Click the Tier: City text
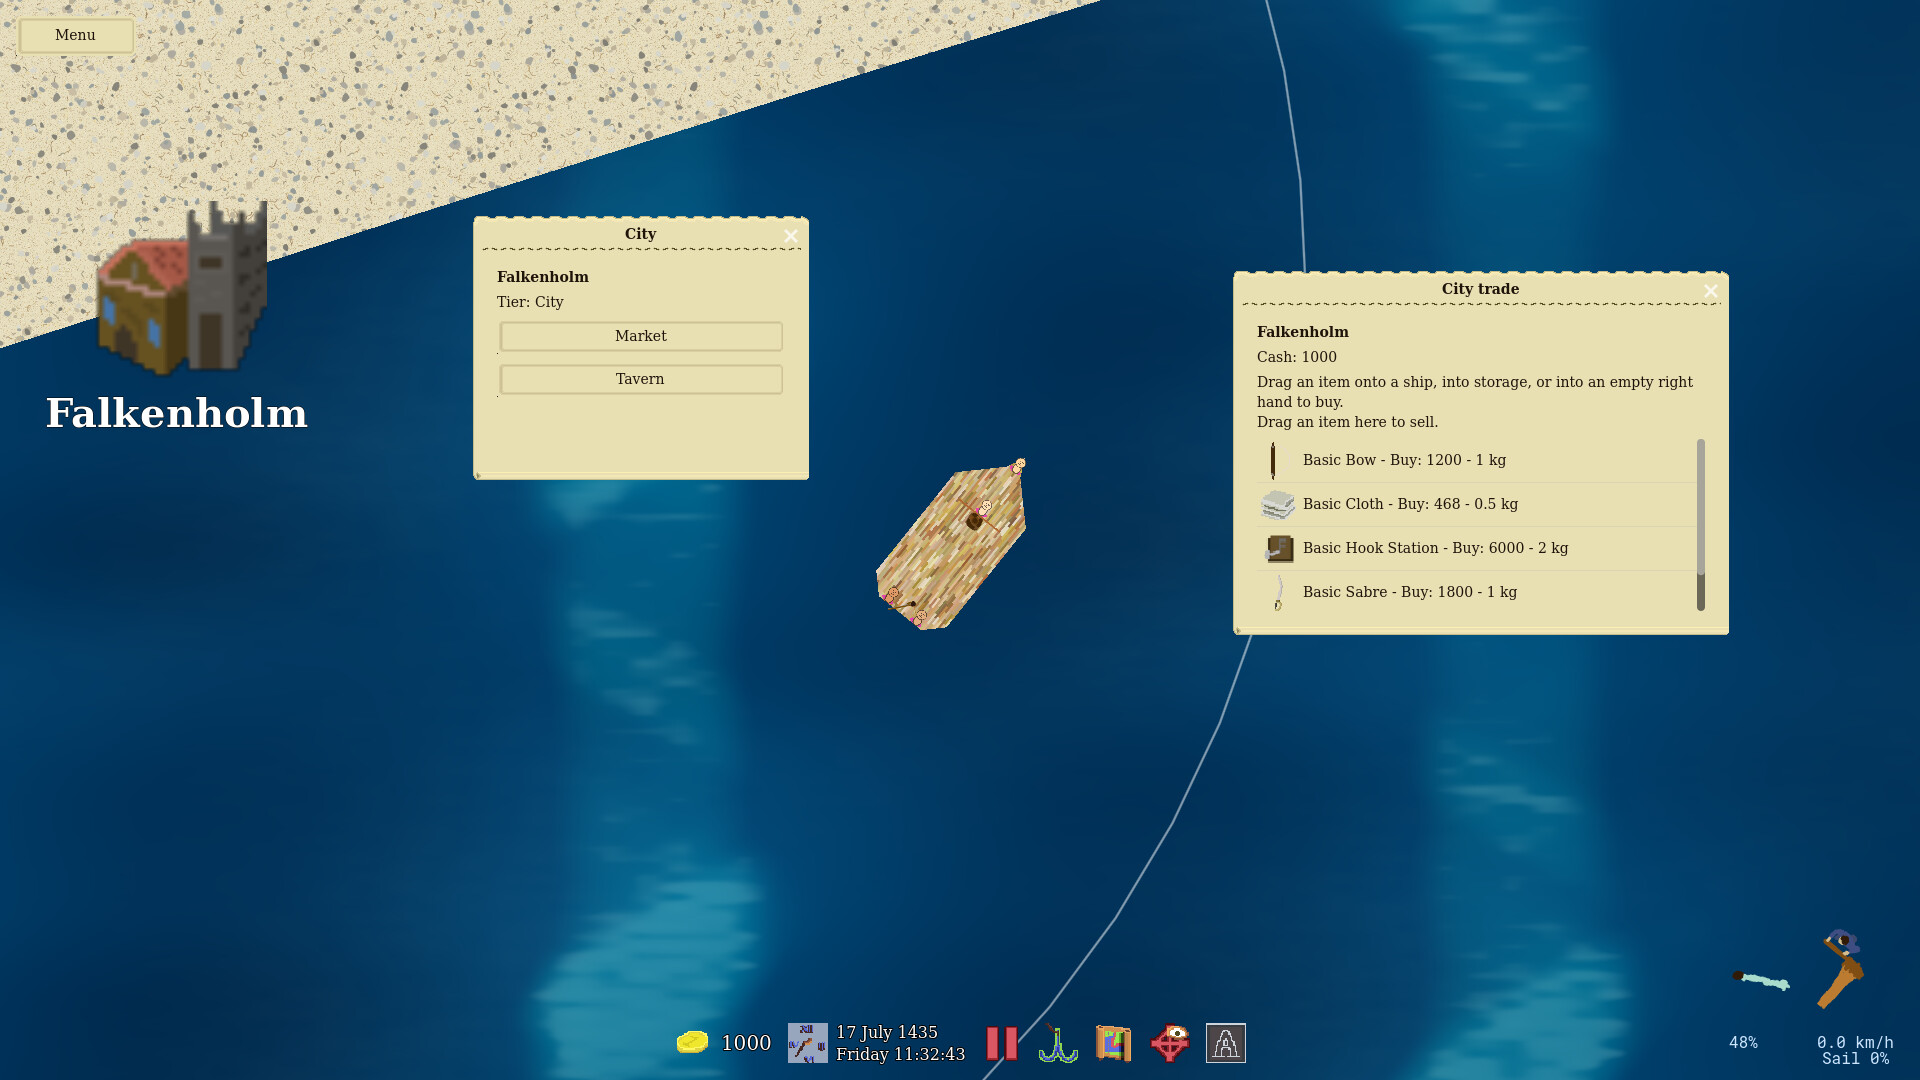Image resolution: width=1920 pixels, height=1080 pixels. [530, 302]
